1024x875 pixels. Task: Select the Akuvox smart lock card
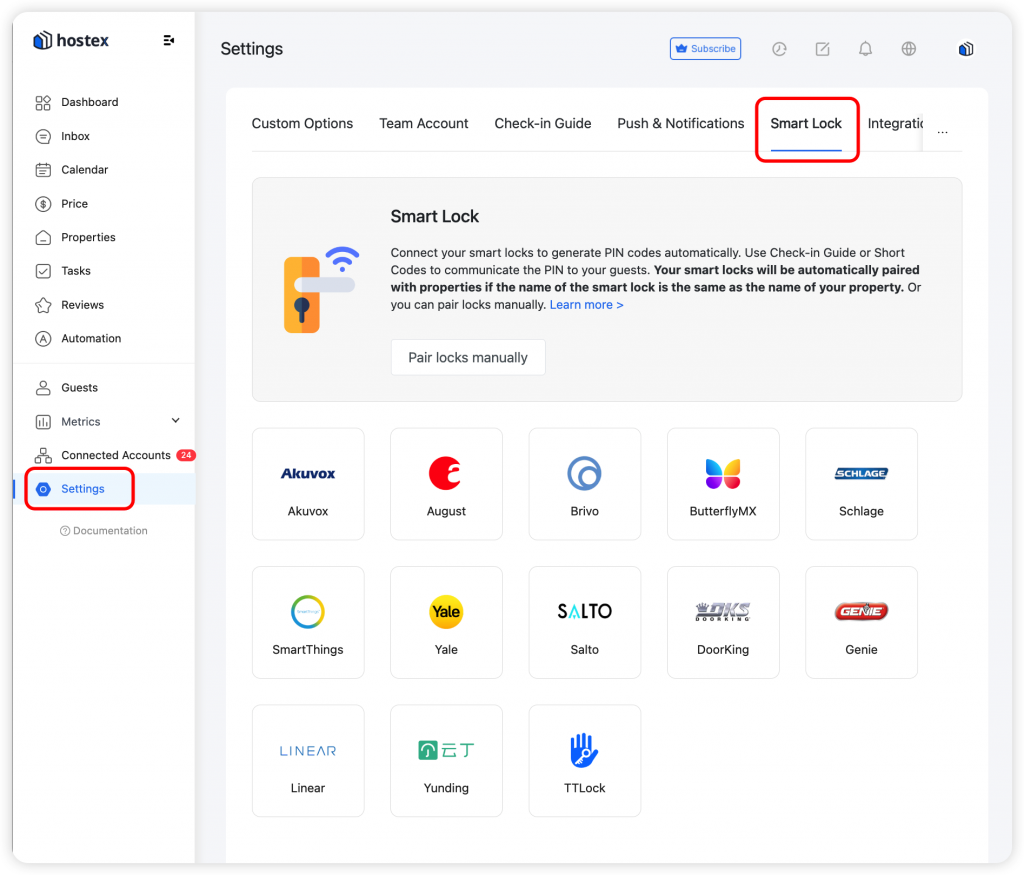tap(308, 484)
